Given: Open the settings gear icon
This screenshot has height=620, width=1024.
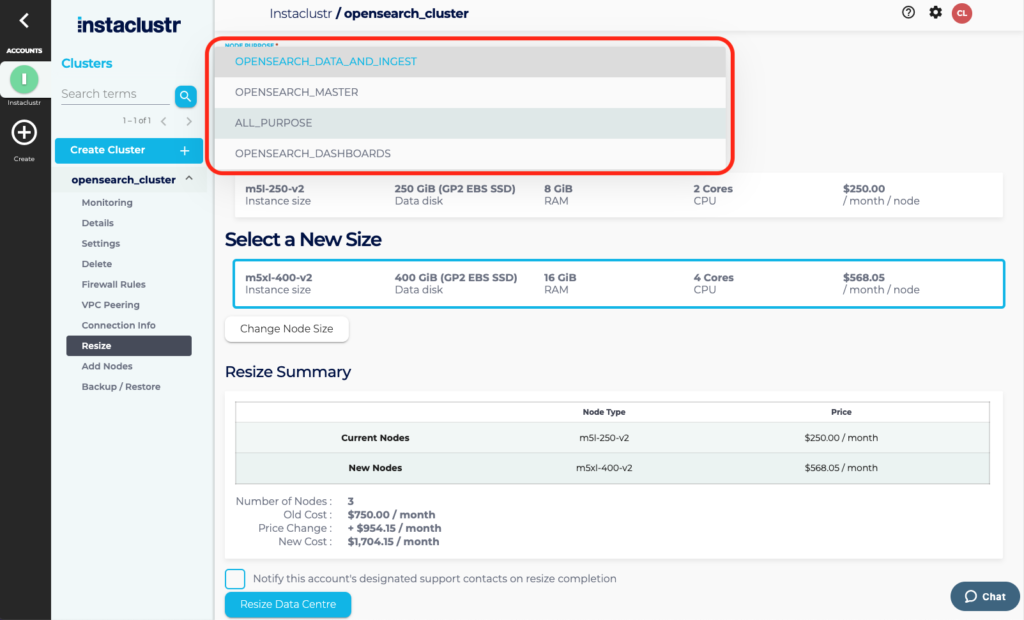Looking at the screenshot, I should point(935,13).
